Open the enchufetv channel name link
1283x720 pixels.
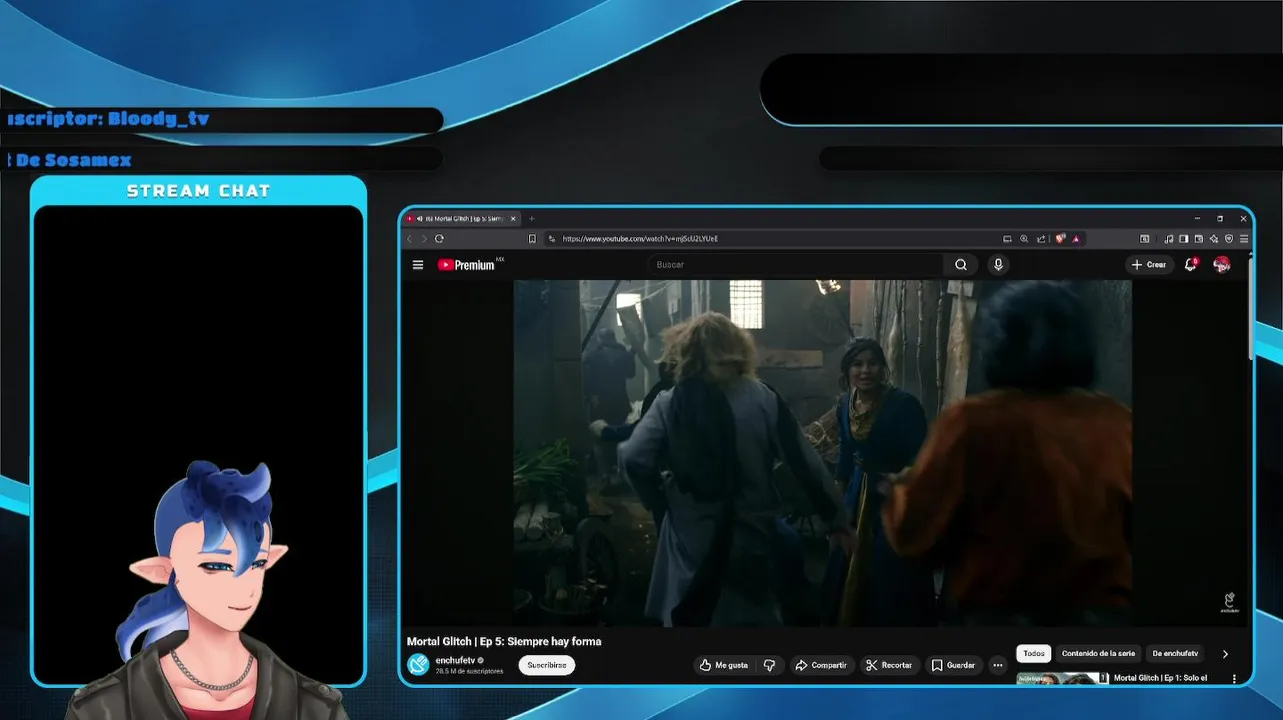click(455, 661)
